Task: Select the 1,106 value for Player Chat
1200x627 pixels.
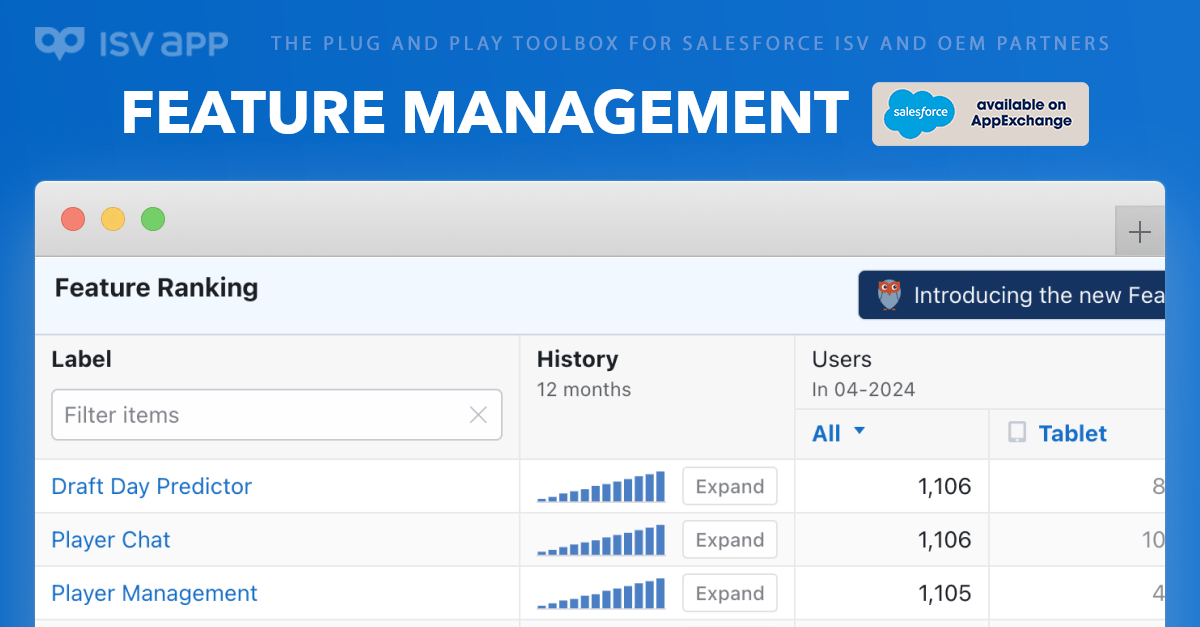Action: pos(944,540)
